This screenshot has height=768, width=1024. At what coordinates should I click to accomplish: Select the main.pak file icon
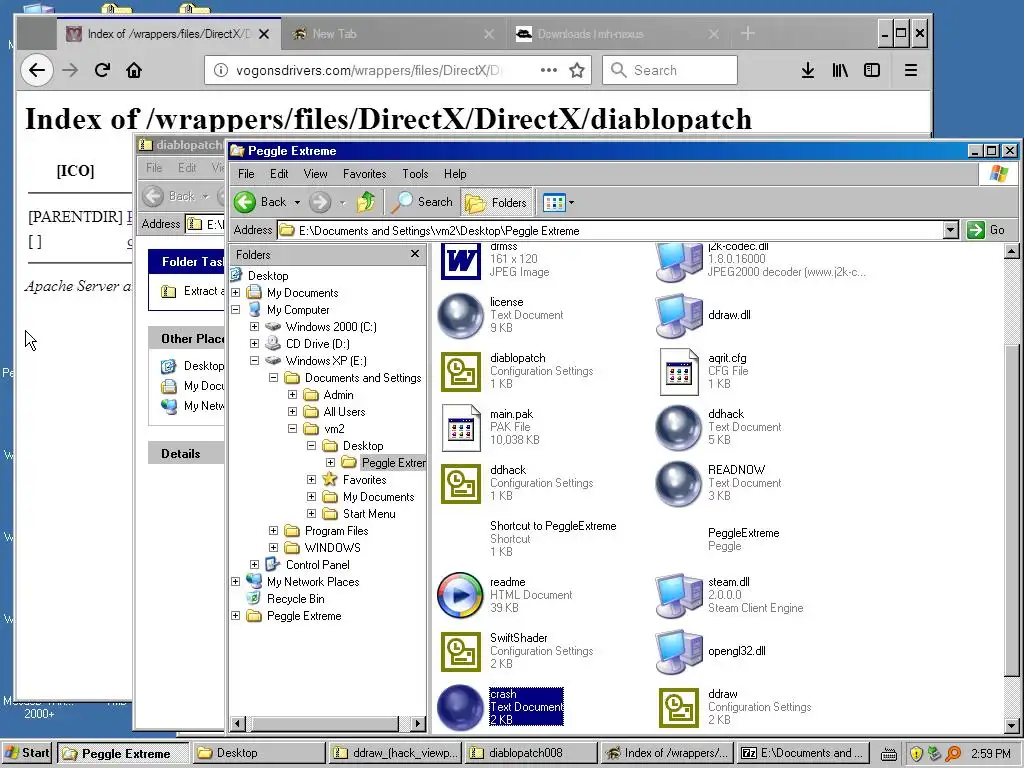[460, 428]
